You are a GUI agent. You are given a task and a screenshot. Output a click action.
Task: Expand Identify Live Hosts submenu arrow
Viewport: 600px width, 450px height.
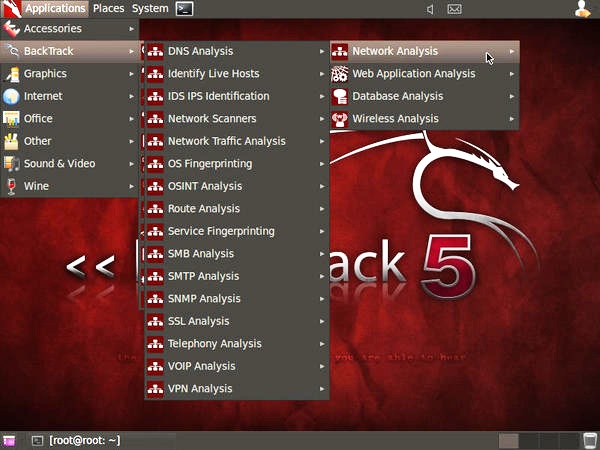322,74
